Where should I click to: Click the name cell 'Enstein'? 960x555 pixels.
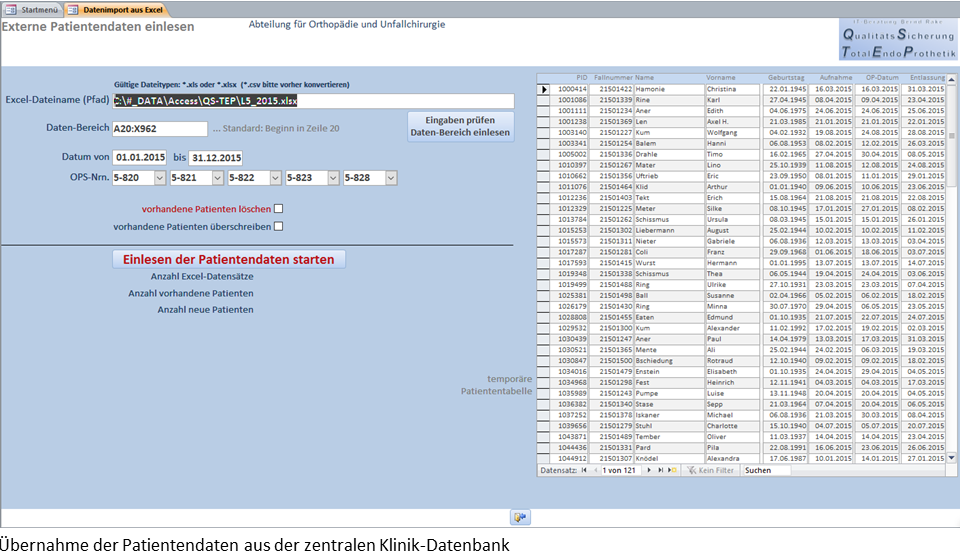[669, 372]
